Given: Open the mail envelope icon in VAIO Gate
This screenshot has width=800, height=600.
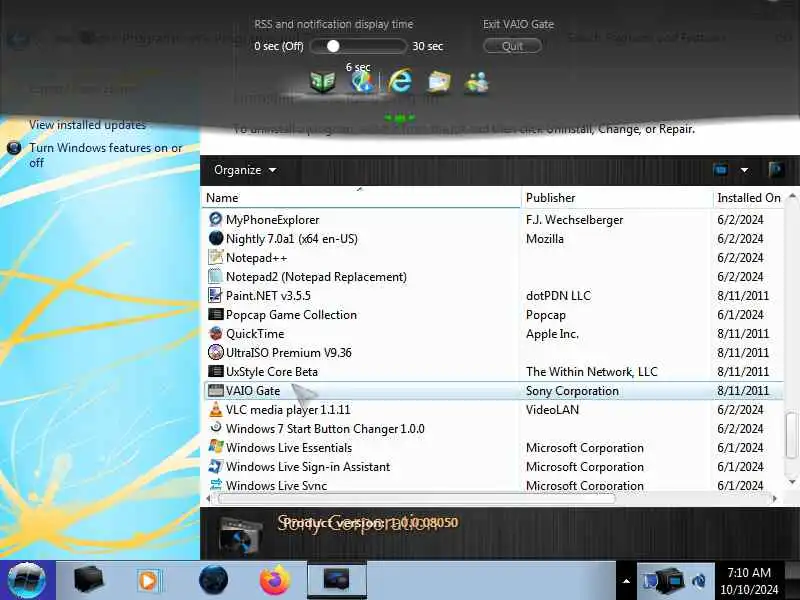Looking at the screenshot, I should (x=439, y=82).
